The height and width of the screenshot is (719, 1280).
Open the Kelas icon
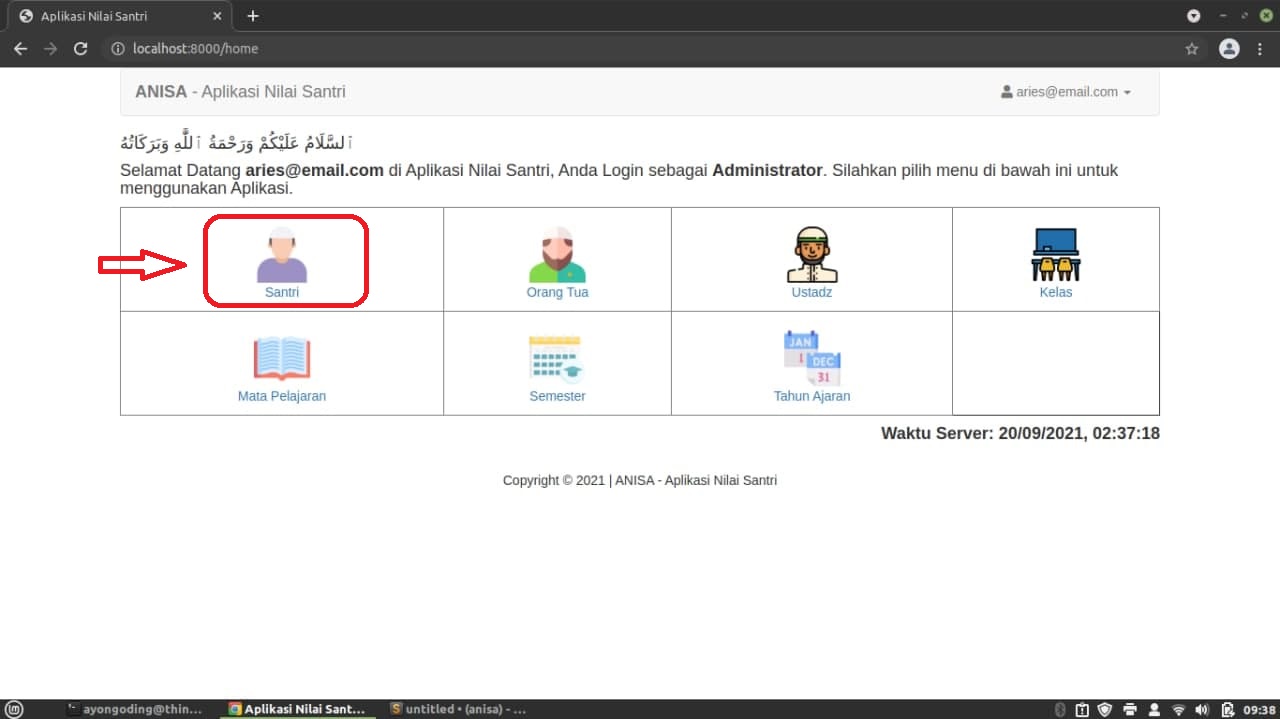[x=1056, y=252]
